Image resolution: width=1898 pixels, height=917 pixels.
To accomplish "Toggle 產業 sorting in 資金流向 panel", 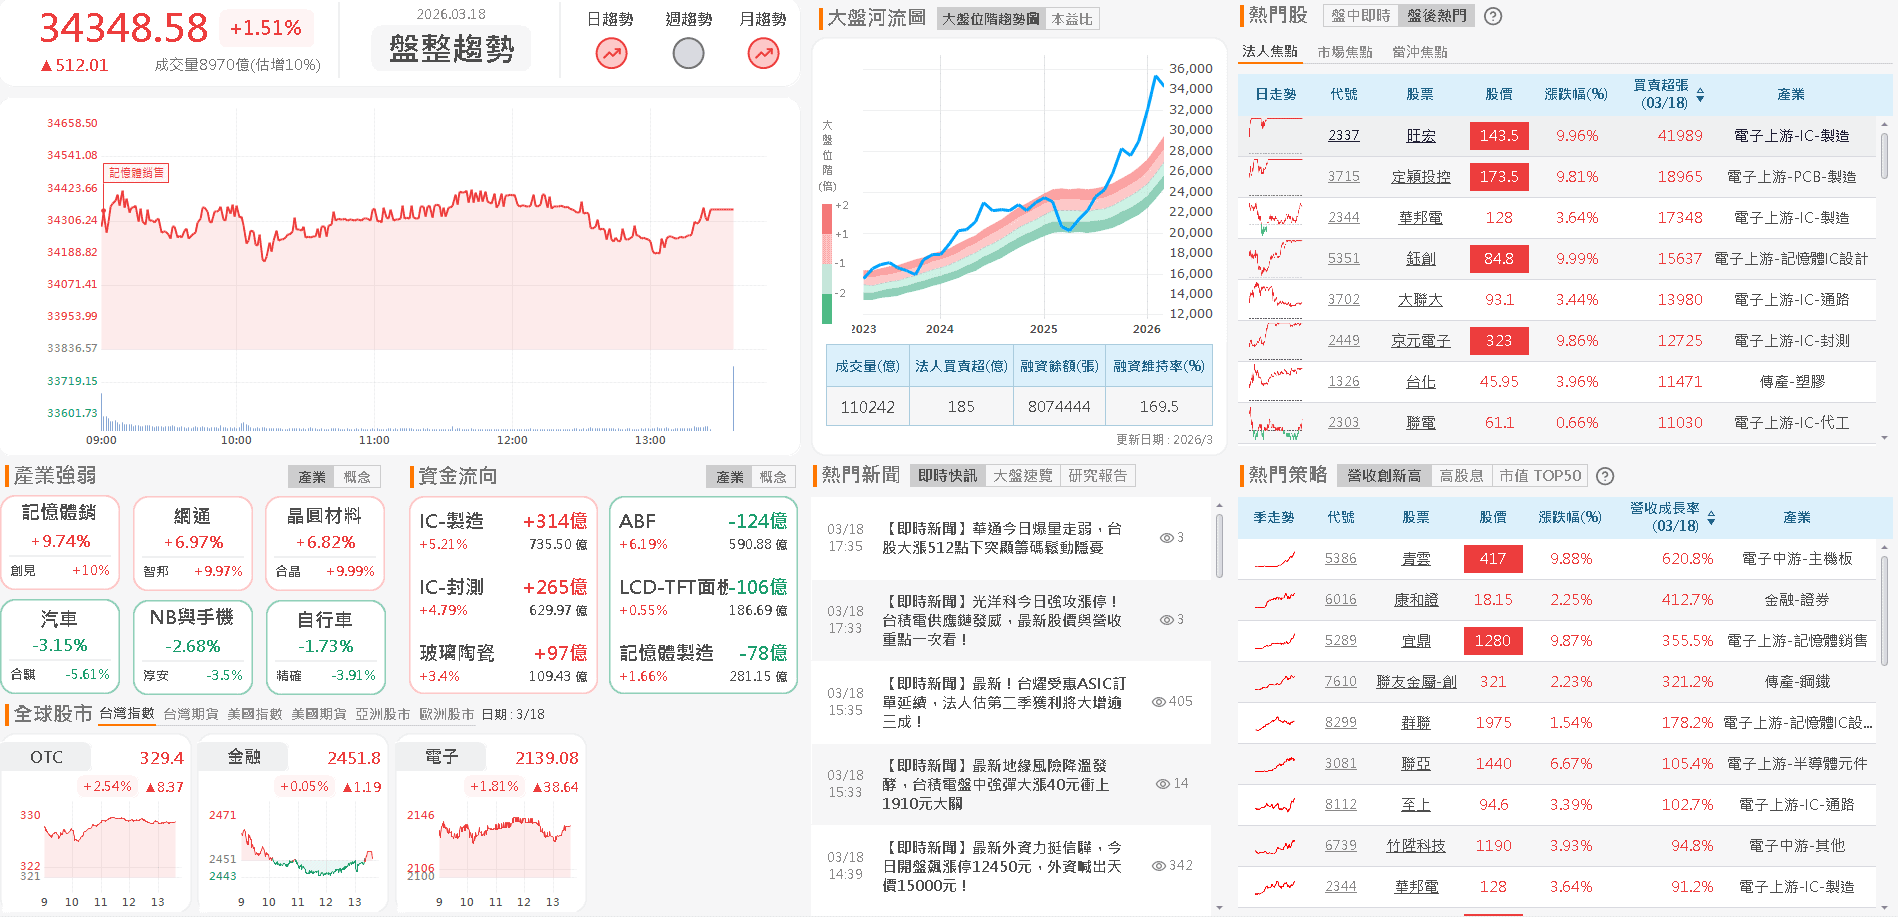I will (730, 476).
